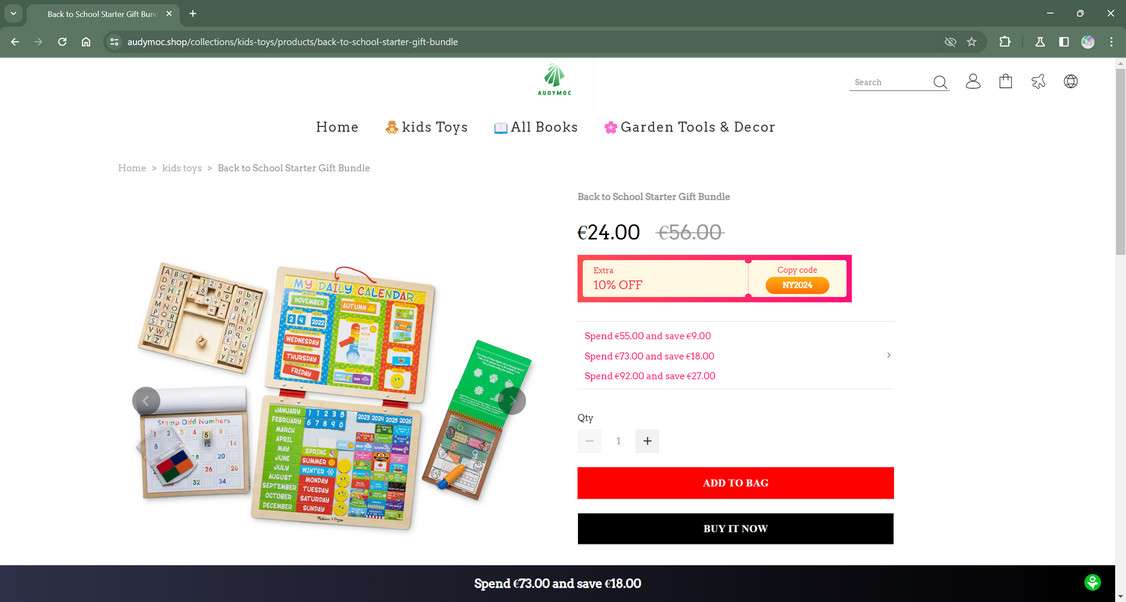Screen dimensions: 1126x602
Task: Show next product image arrow
Action: [512, 401]
